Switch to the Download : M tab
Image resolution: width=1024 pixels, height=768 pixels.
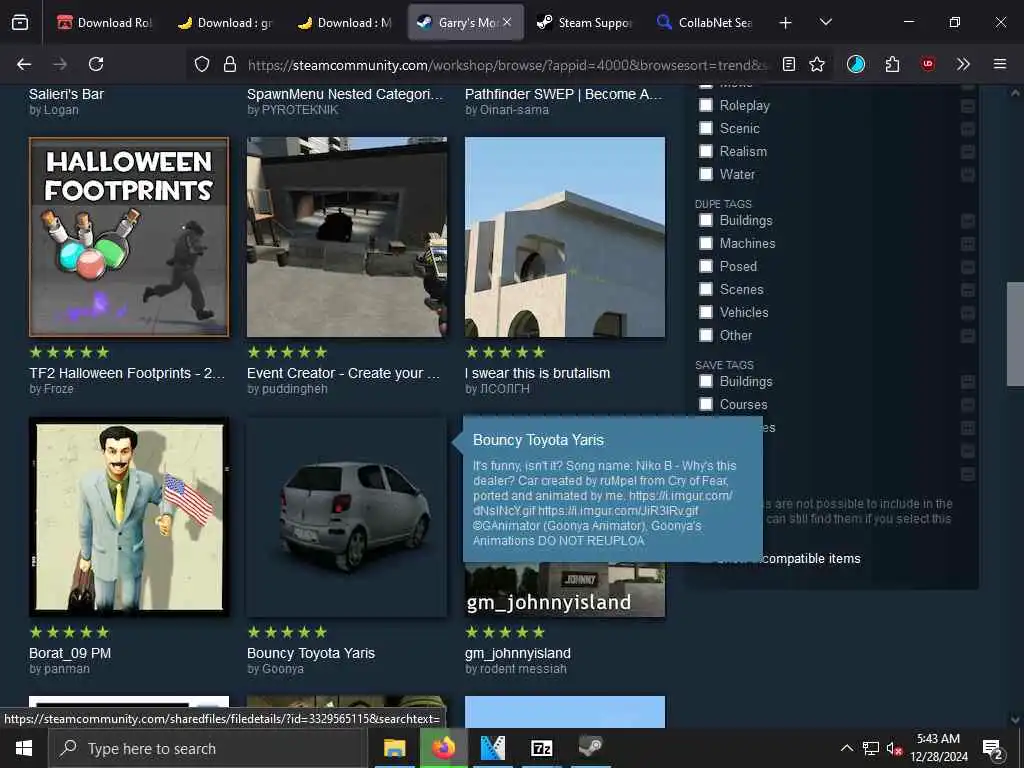[345, 23]
